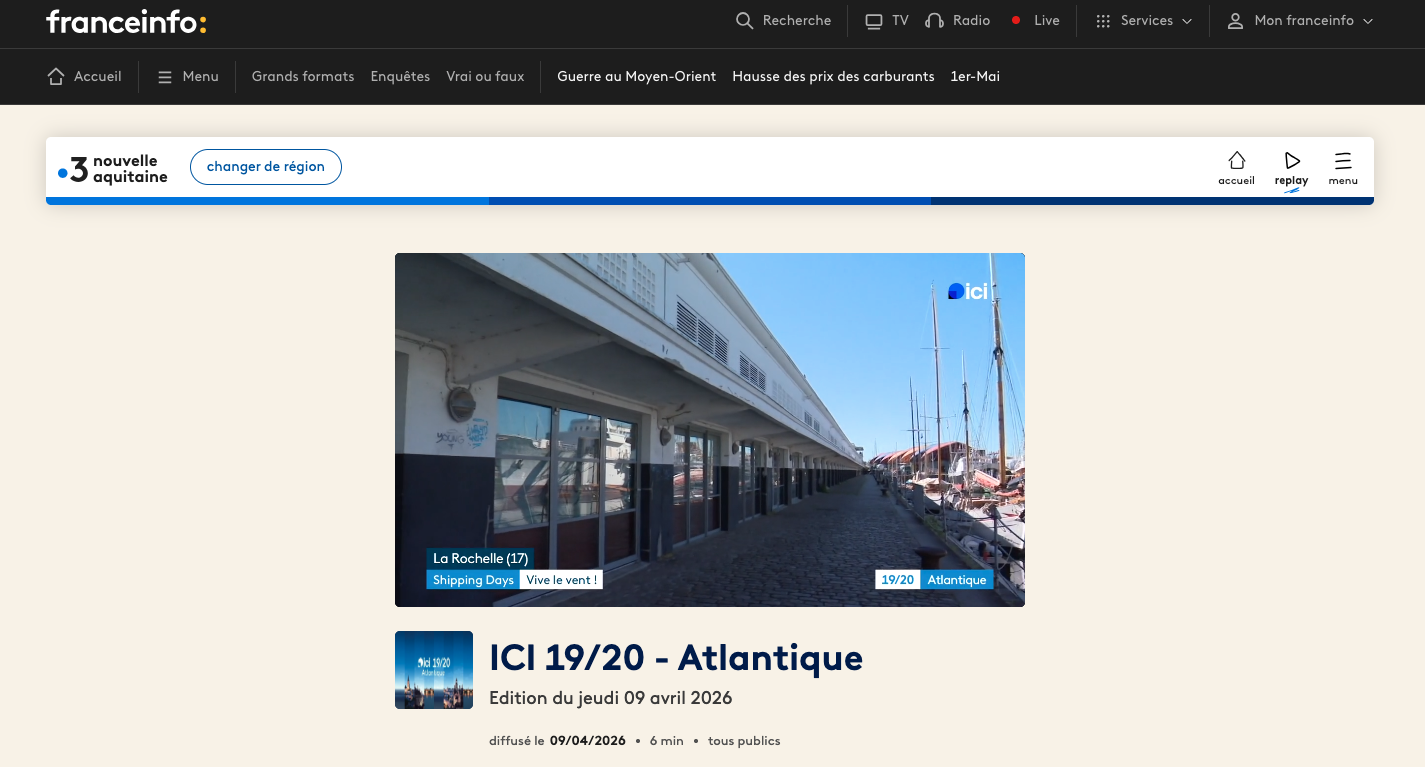1425x767 pixels.
Task: Expand the Mon franceinfo dropdown
Action: tap(1300, 21)
